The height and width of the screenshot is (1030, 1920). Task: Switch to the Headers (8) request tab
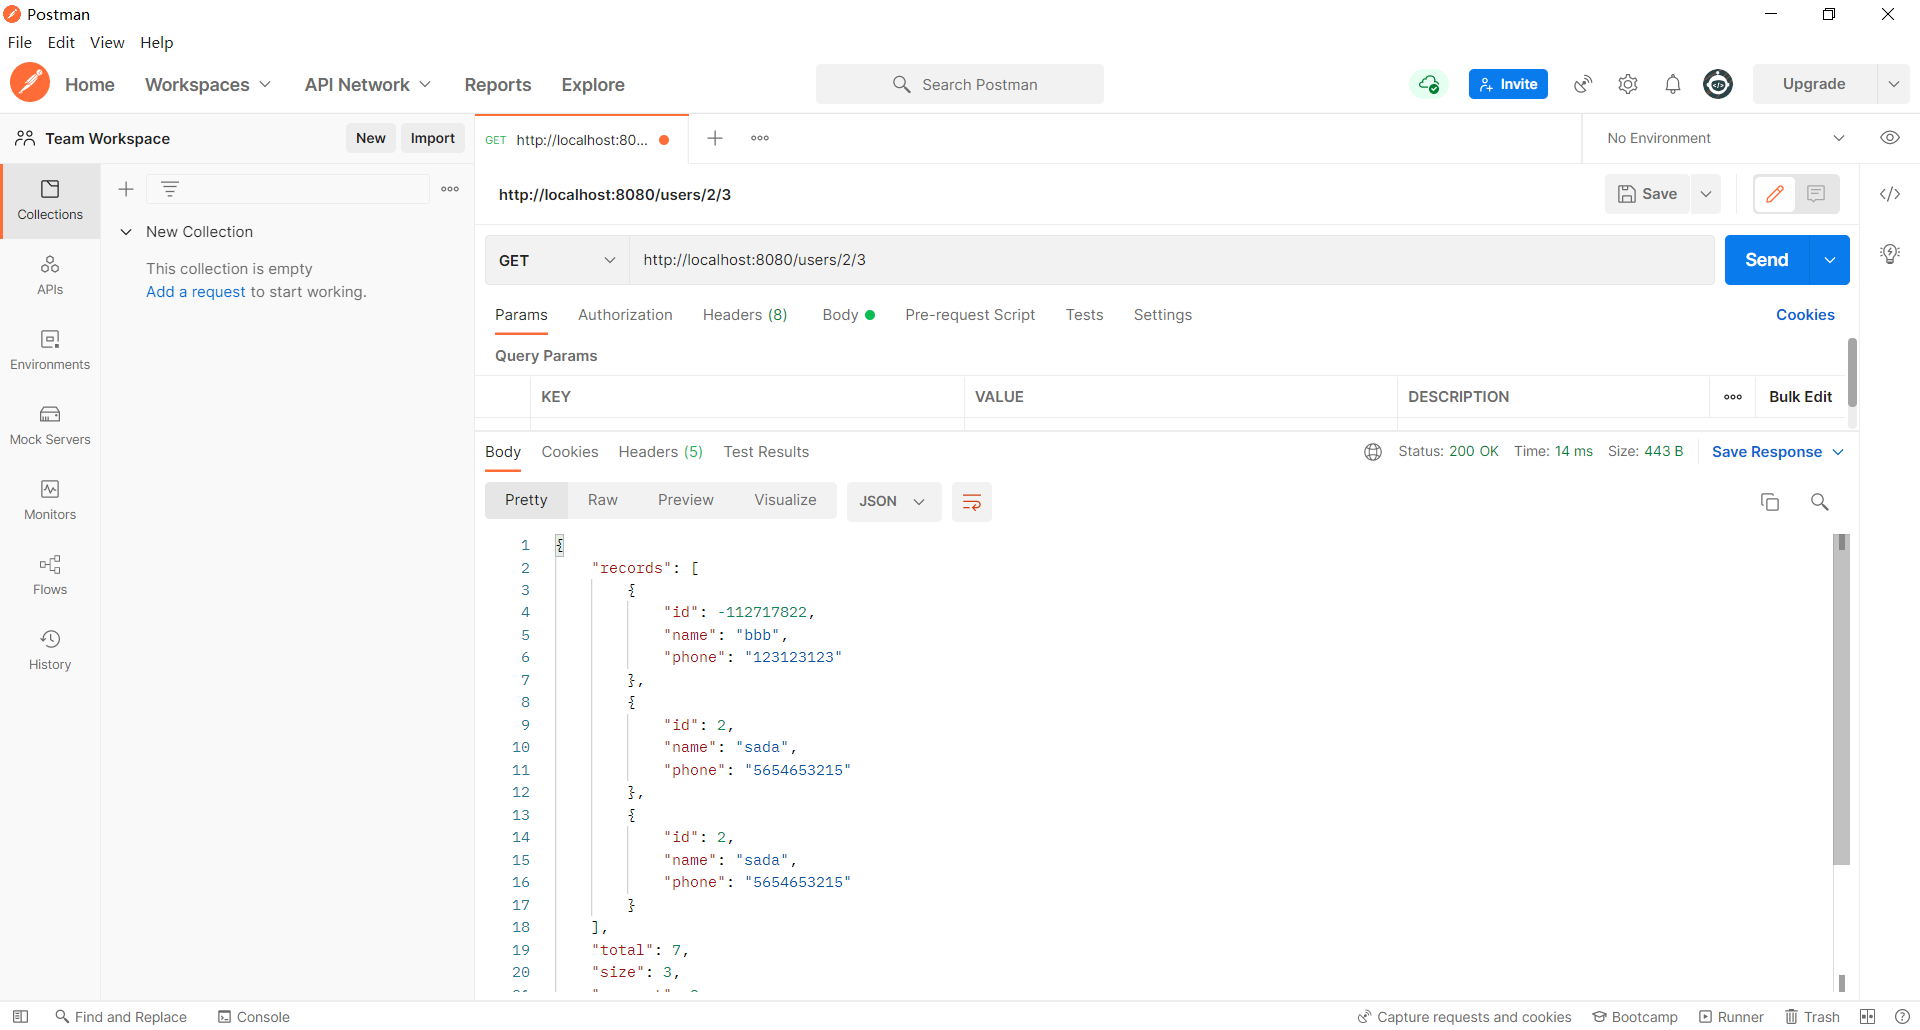[x=745, y=315]
